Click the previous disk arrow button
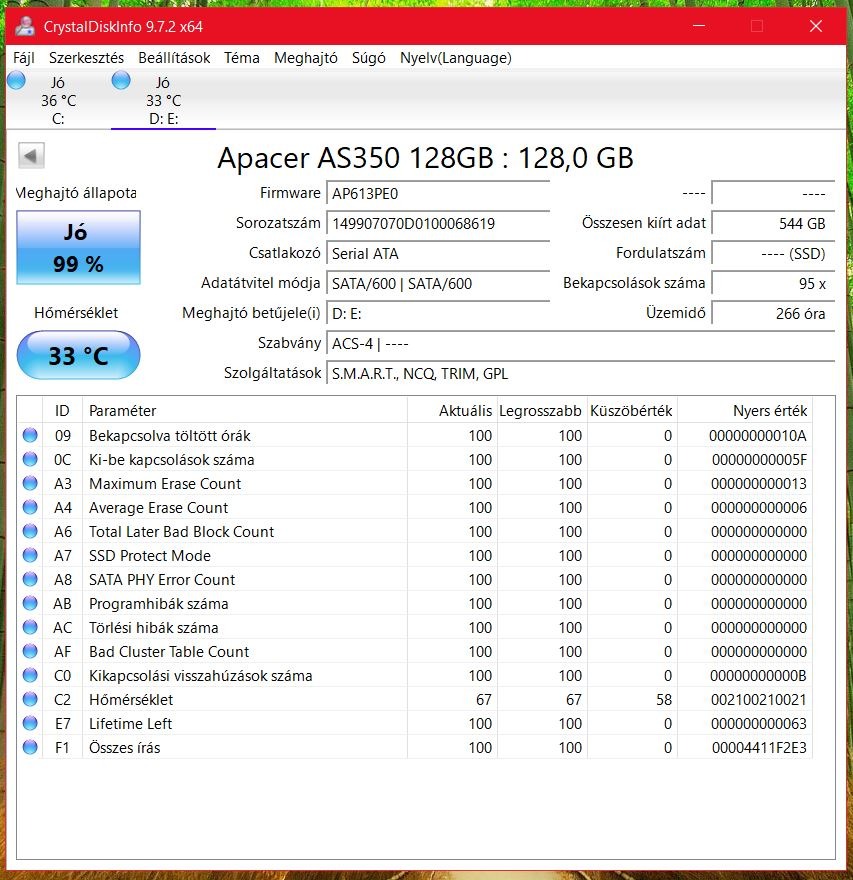The width and height of the screenshot is (853, 880). click(31, 155)
